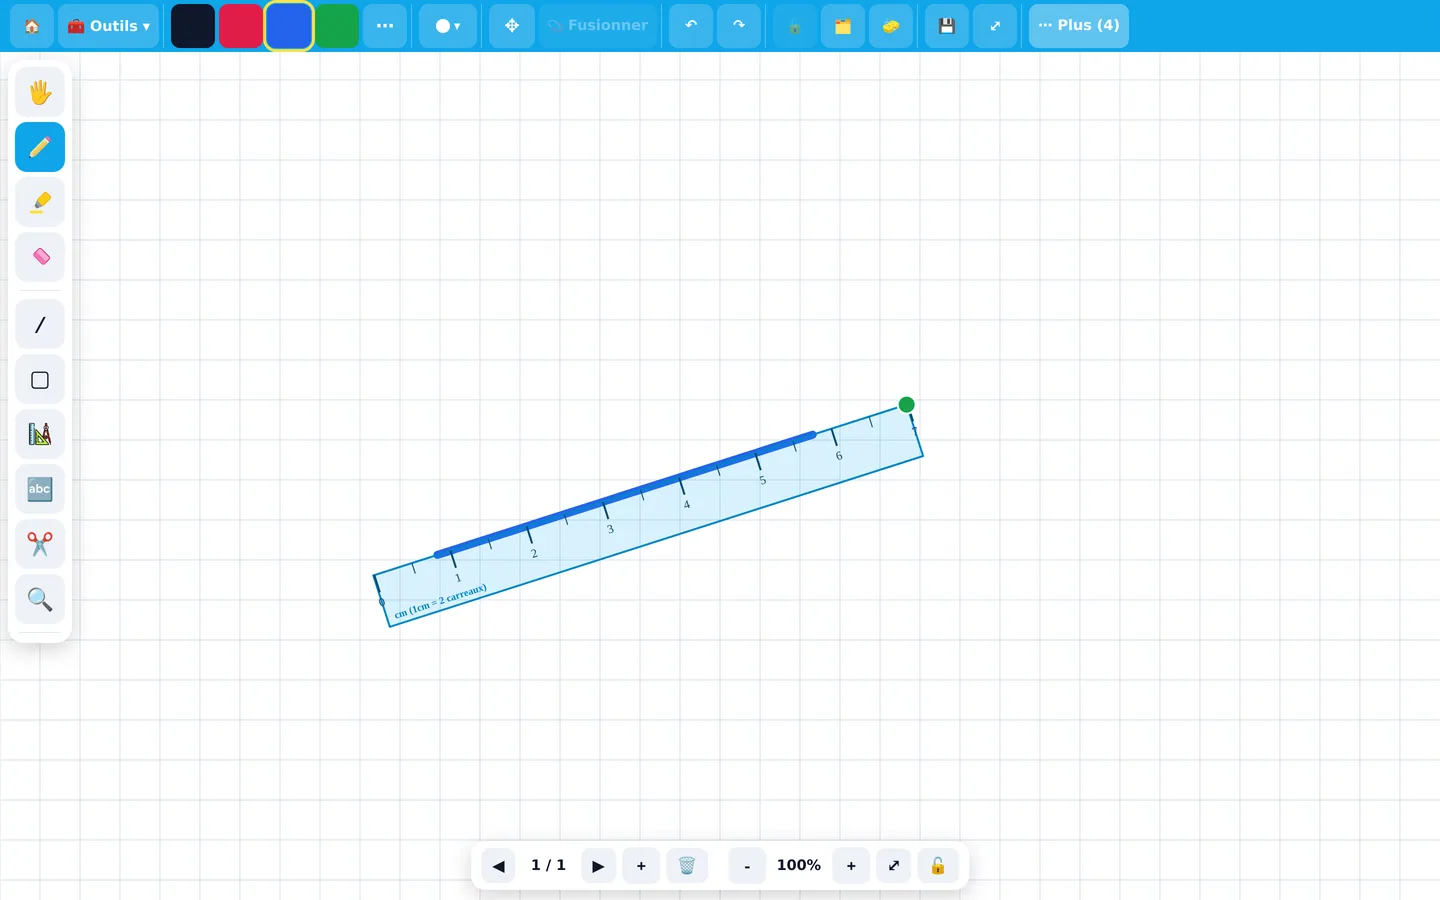
Task: Pick the black color swatch
Action: coord(193,26)
